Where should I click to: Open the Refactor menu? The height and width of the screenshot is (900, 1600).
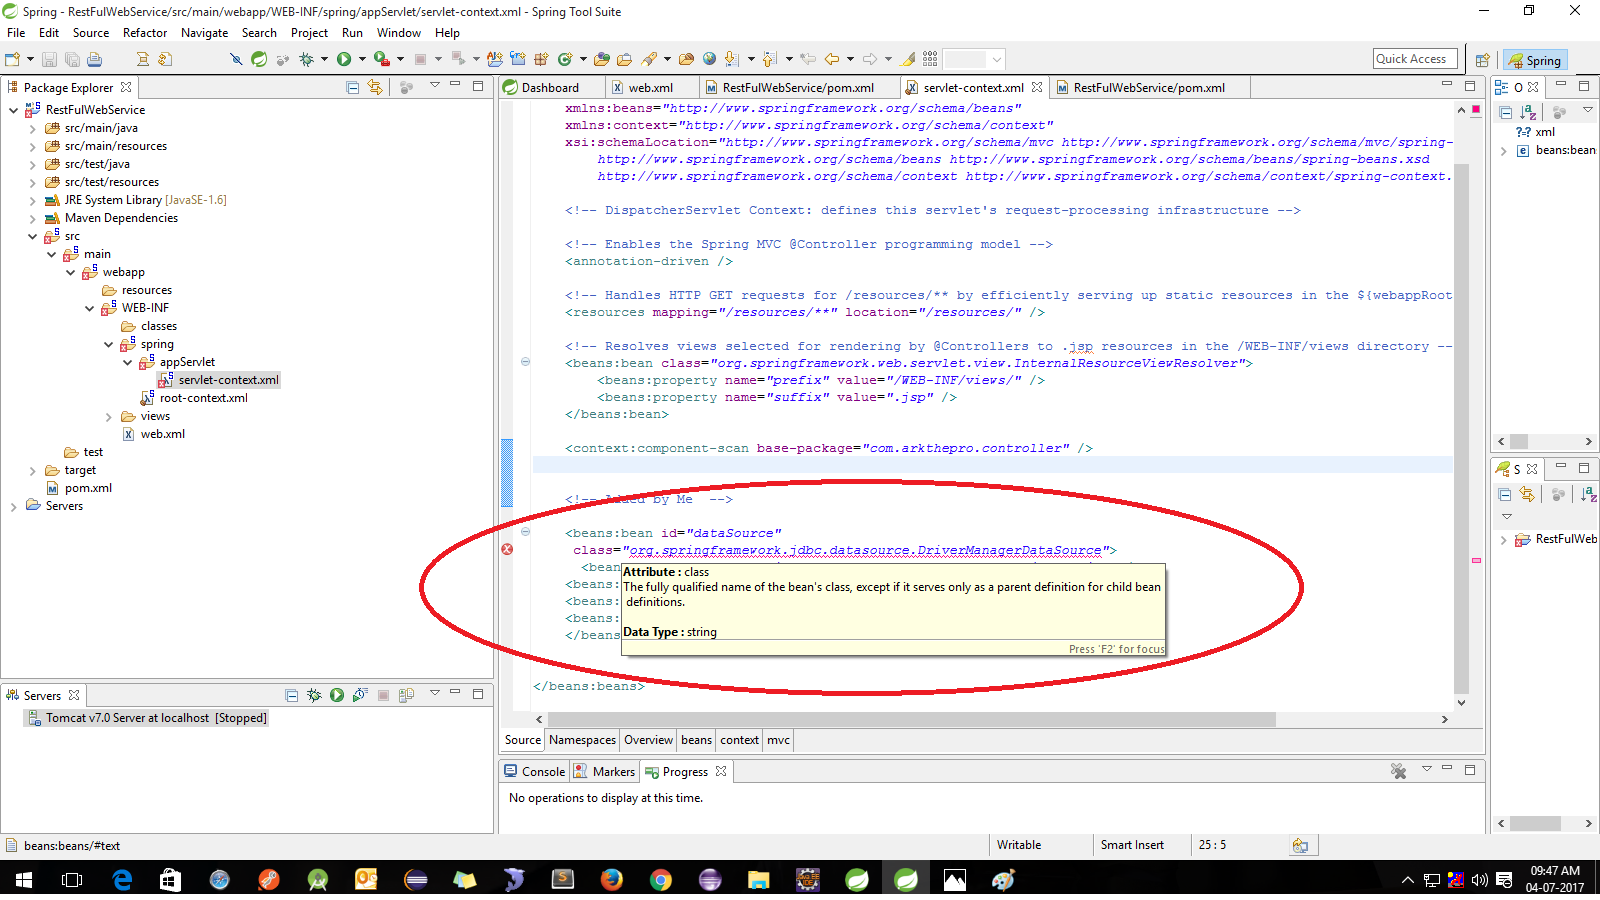(x=145, y=32)
